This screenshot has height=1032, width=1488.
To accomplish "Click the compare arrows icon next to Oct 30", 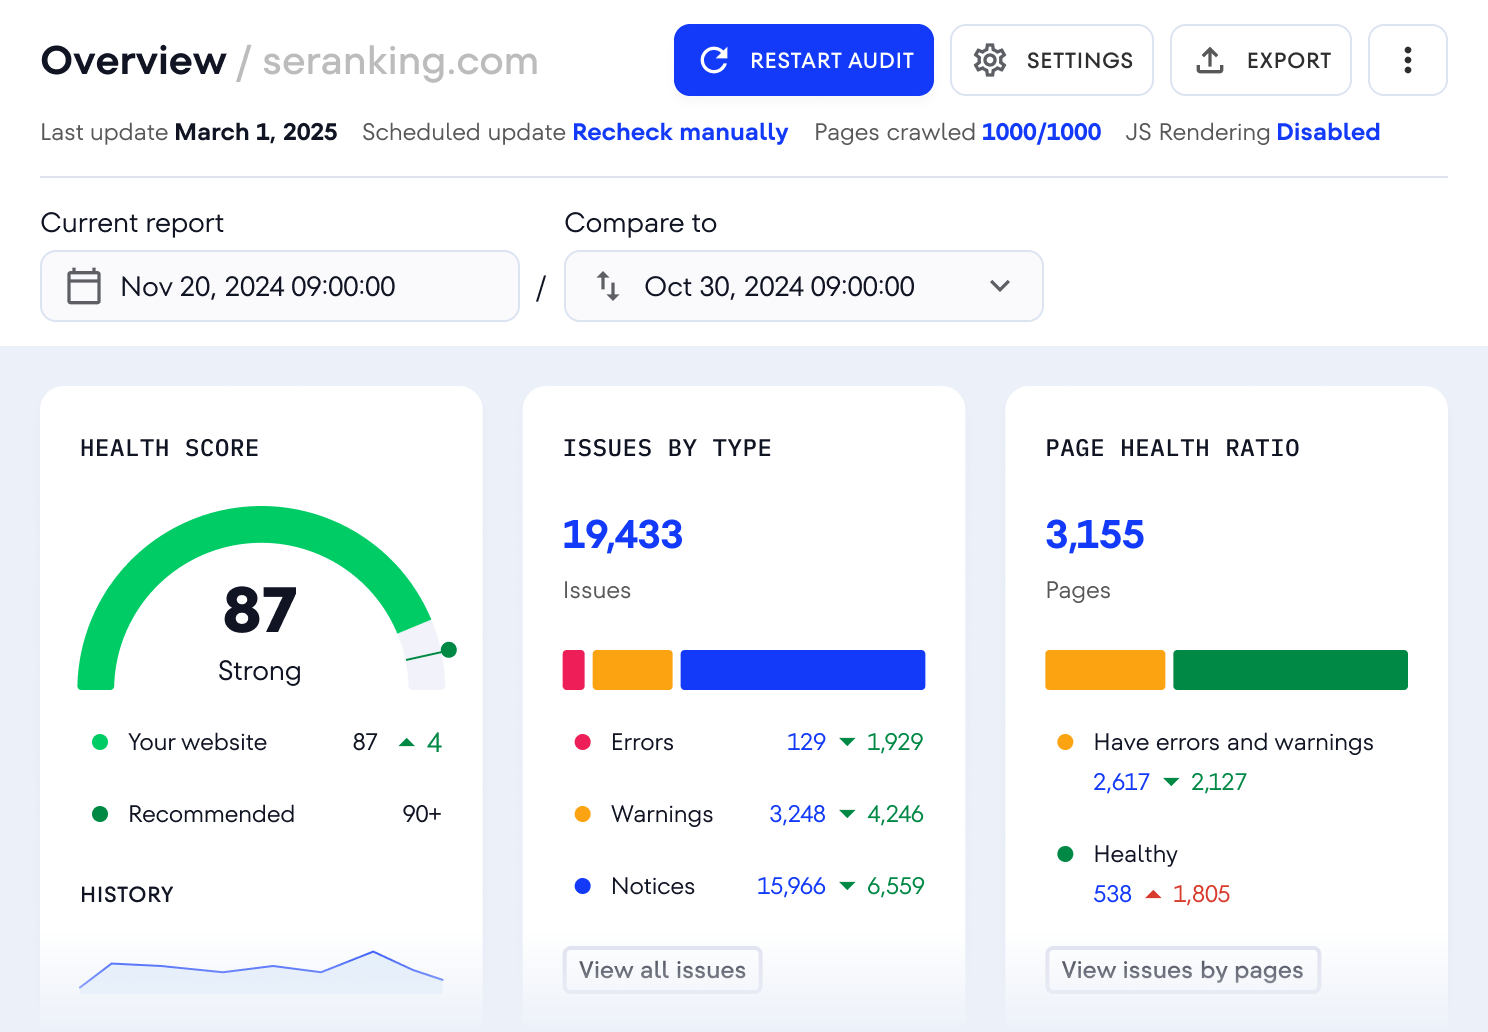I will [607, 286].
